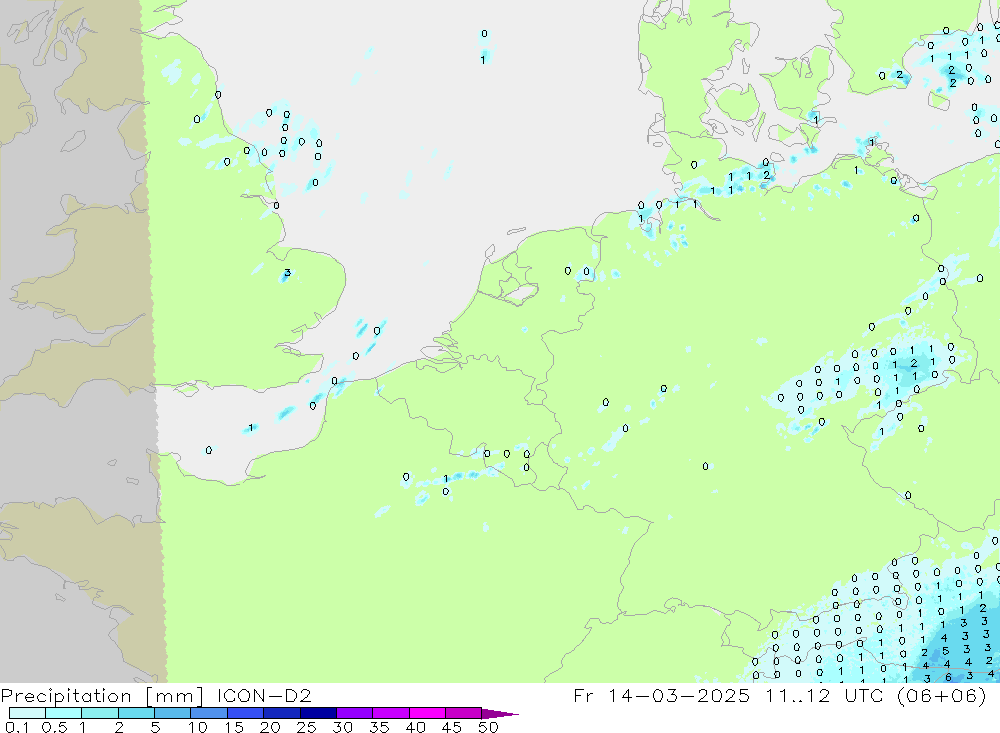Click the '25' legend scale label
This screenshot has height=733, width=1000.
pyautogui.click(x=306, y=727)
